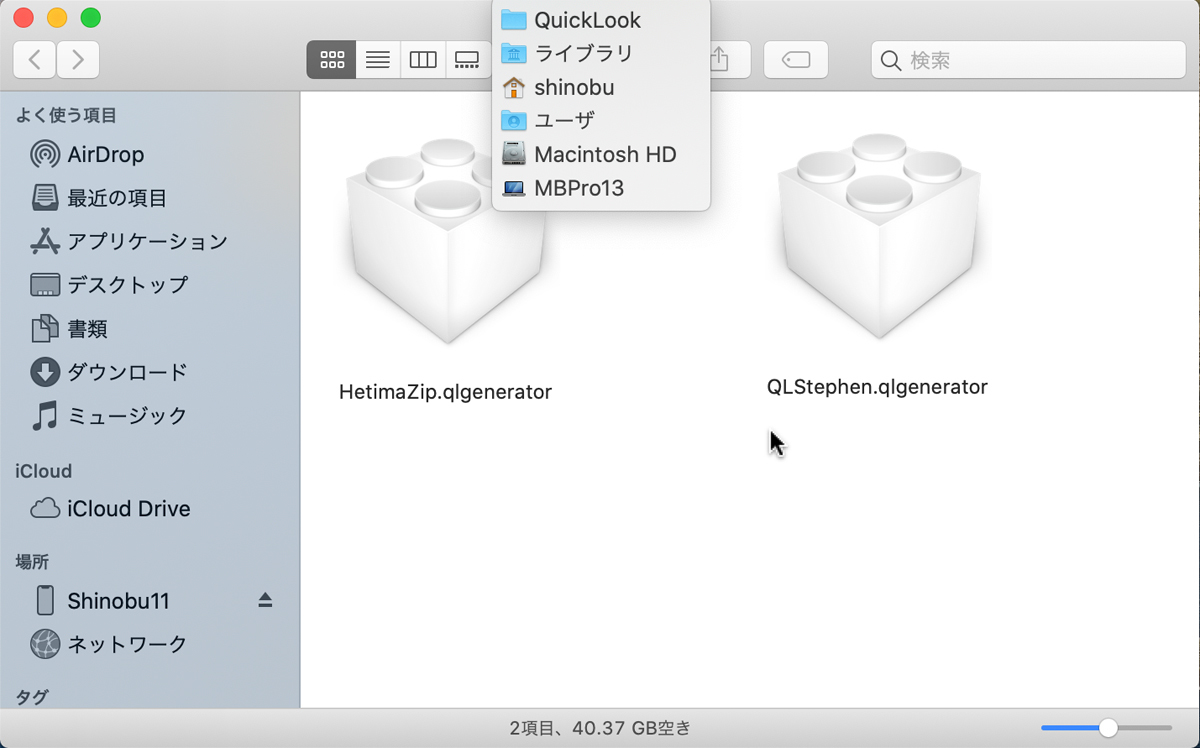Switch to icon view
The image size is (1200, 748).
[x=331, y=60]
